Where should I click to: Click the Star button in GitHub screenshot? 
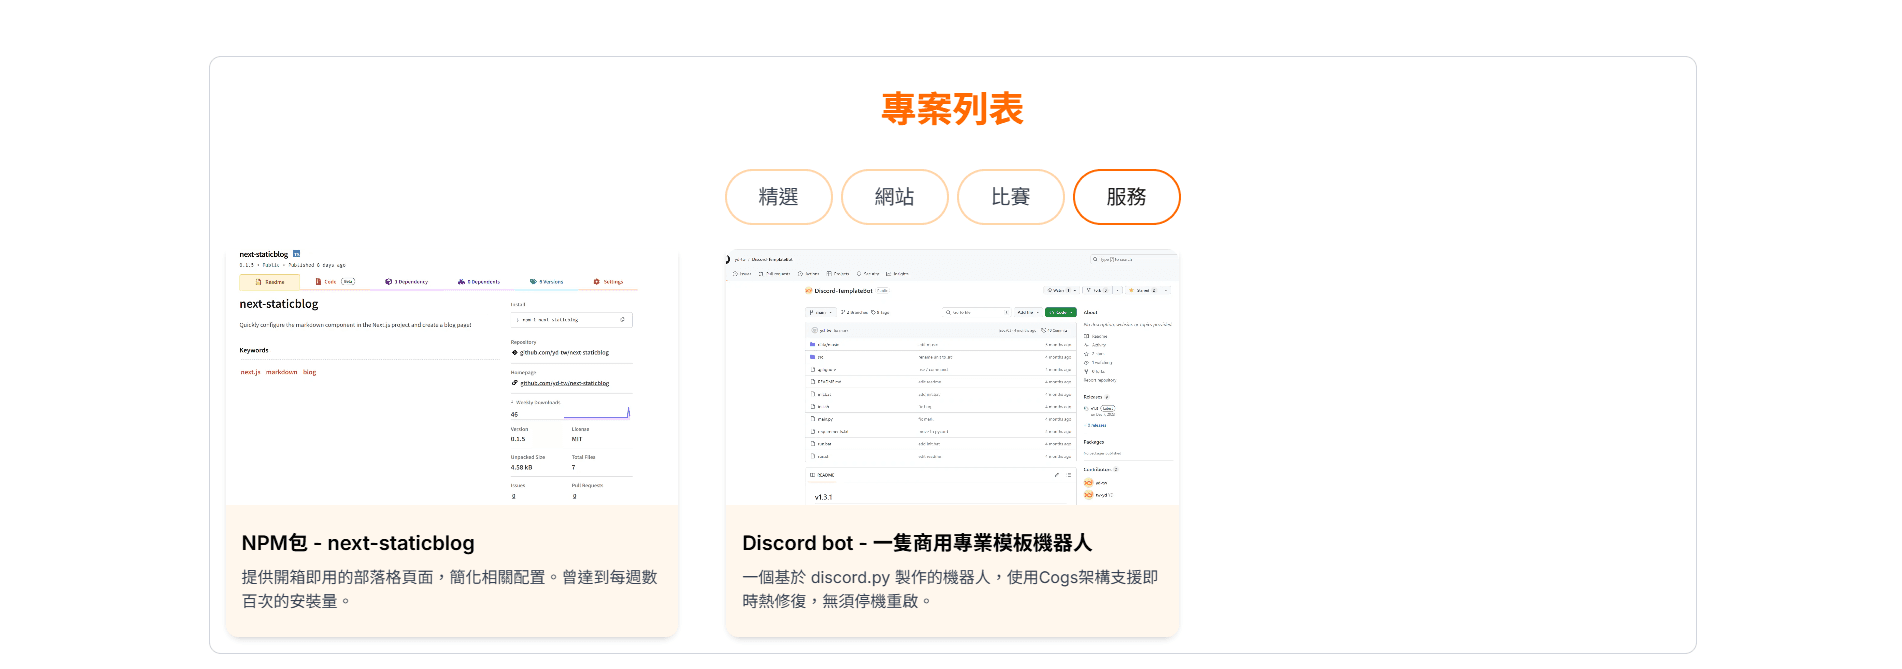coord(1143,290)
